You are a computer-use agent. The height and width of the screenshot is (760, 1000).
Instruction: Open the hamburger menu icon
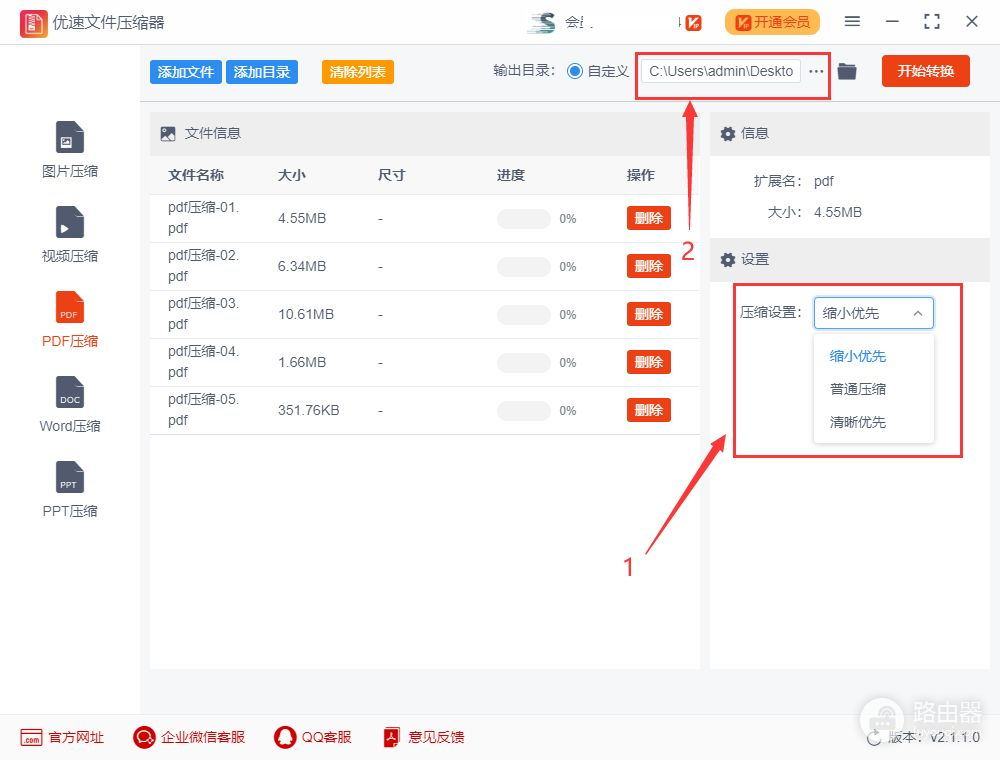852,22
